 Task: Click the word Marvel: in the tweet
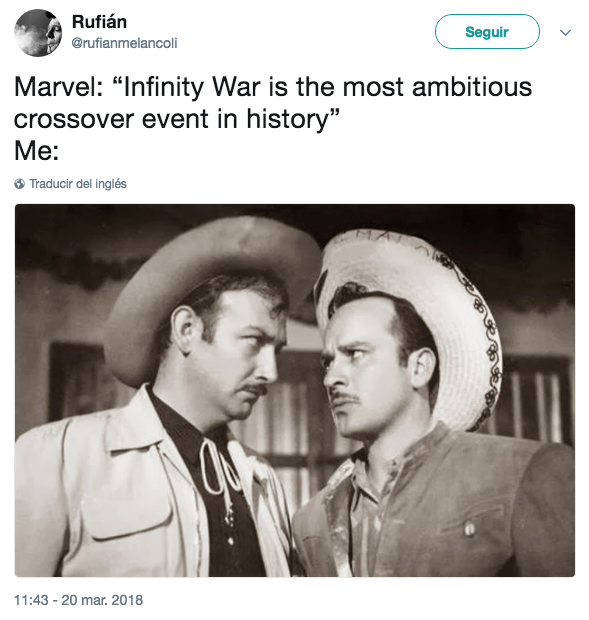click(59, 87)
